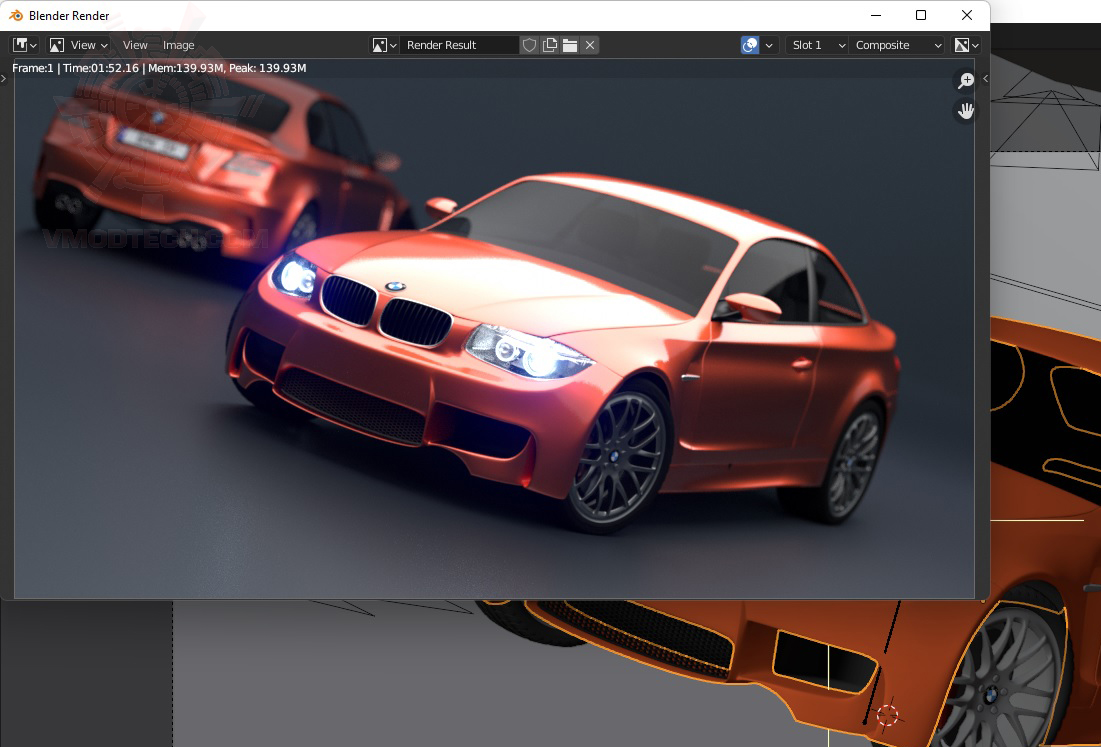The height and width of the screenshot is (747, 1101).
Task: Unlink Render Result with the X icon
Action: pos(590,45)
